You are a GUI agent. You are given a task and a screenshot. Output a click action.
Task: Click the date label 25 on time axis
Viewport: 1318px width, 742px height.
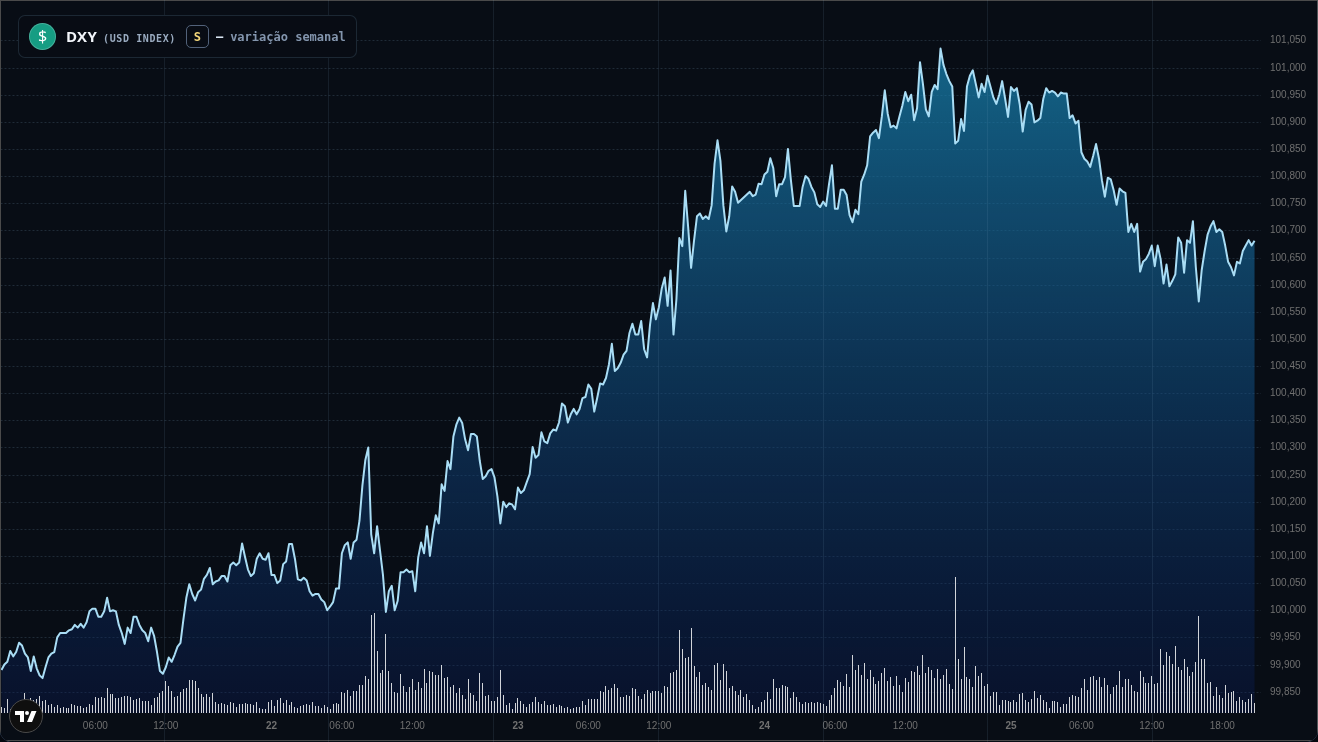[1011, 725]
